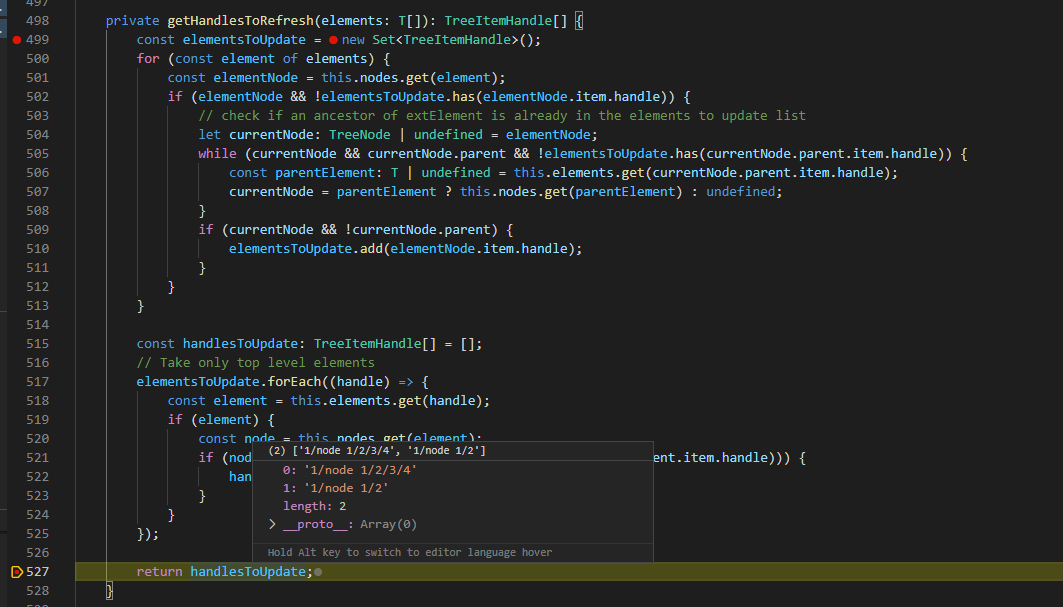Click 'parentElement' declaration on line 506
This screenshot has height=607, width=1063.
[325, 173]
